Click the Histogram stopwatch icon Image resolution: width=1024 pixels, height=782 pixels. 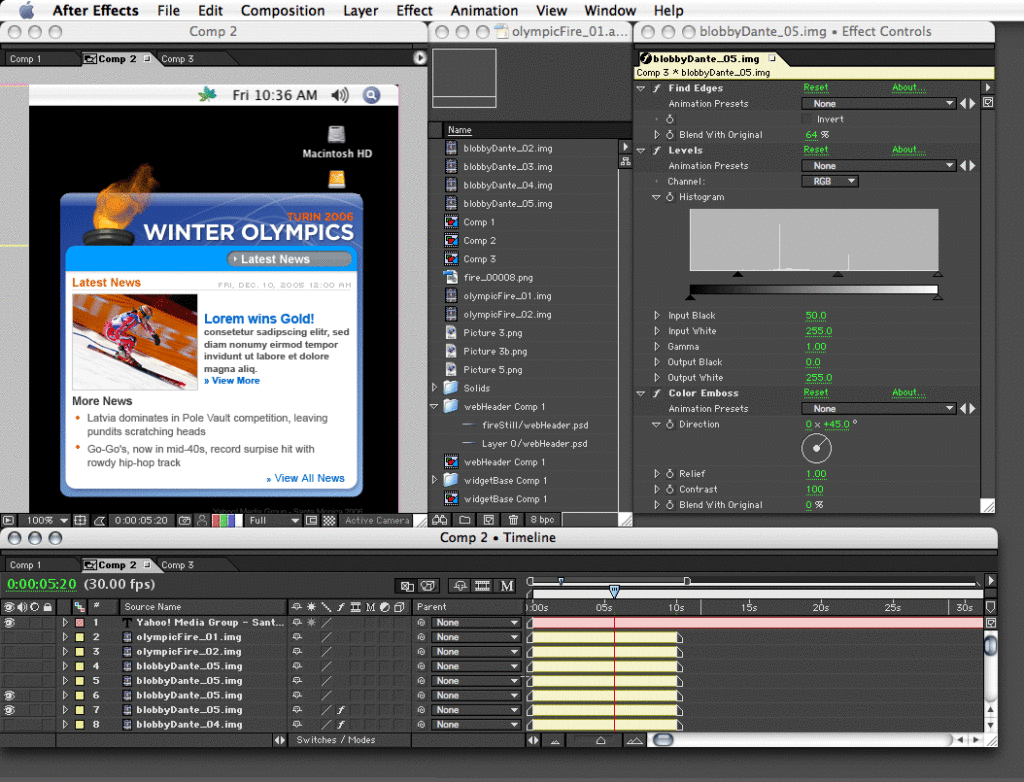coord(669,197)
